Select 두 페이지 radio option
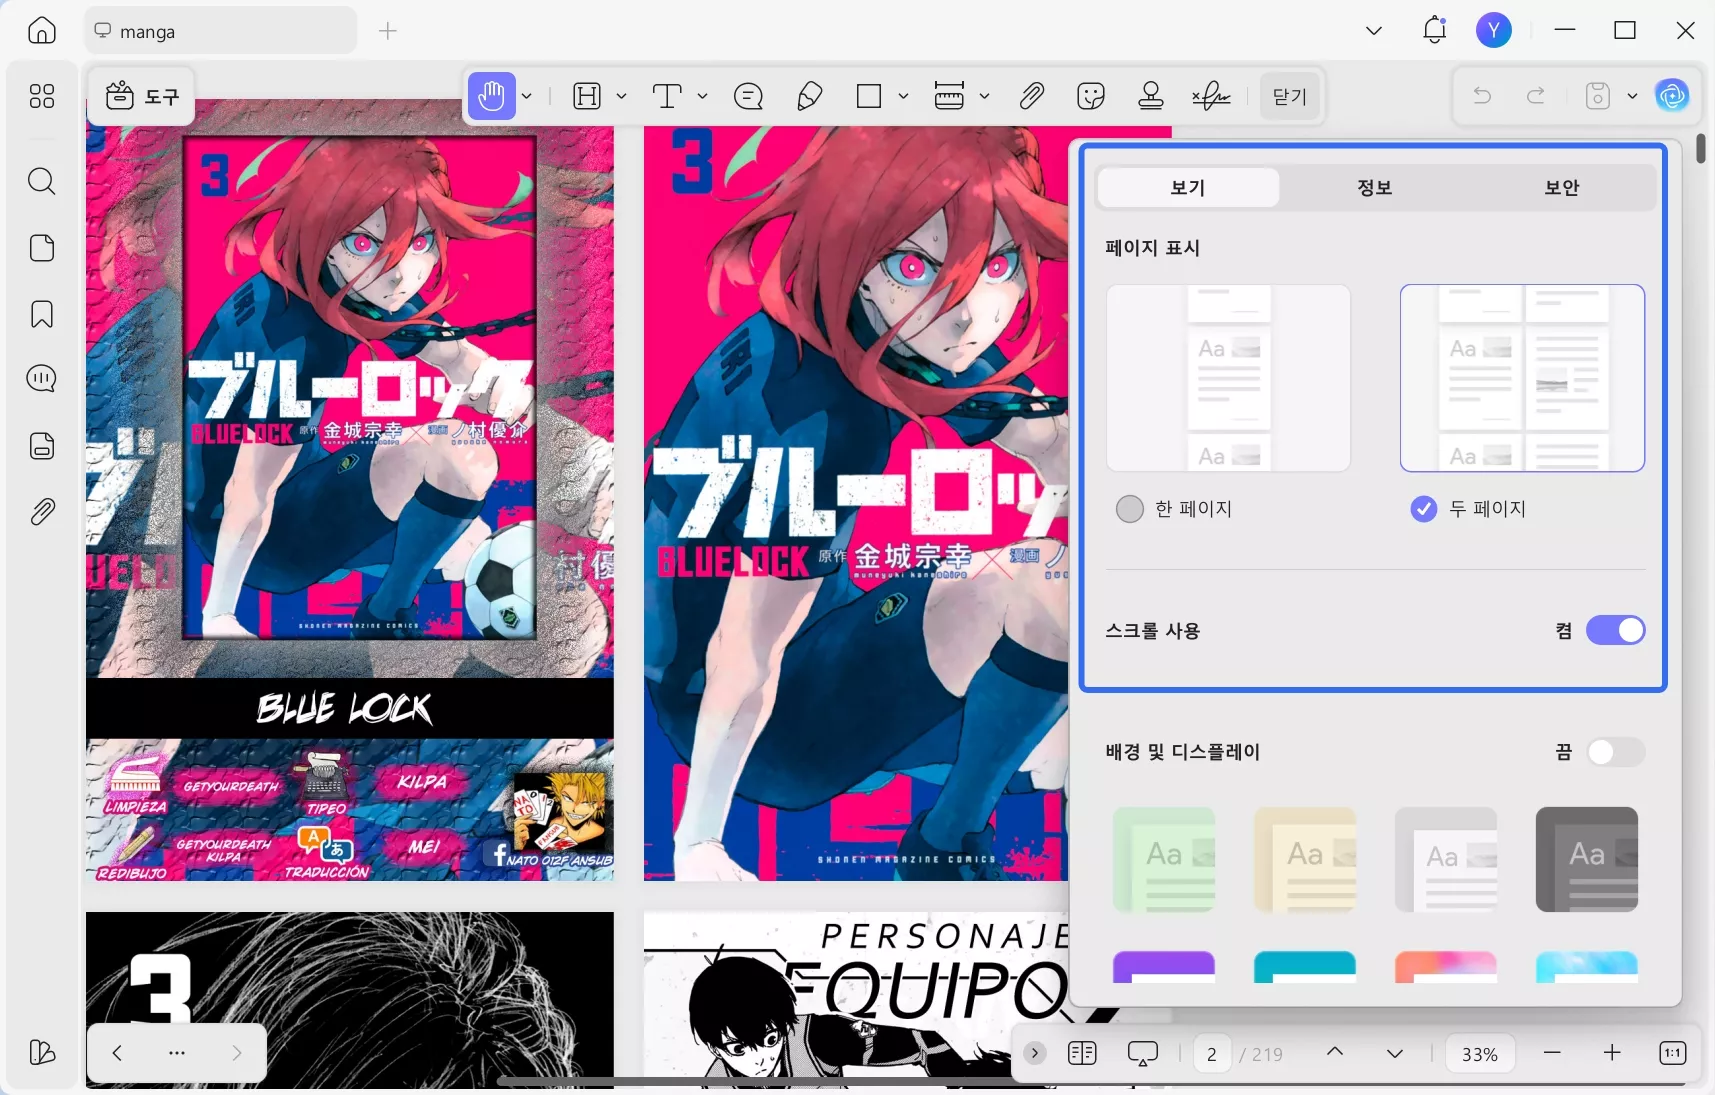Screen dimensions: 1715x1095 (x=1424, y=509)
